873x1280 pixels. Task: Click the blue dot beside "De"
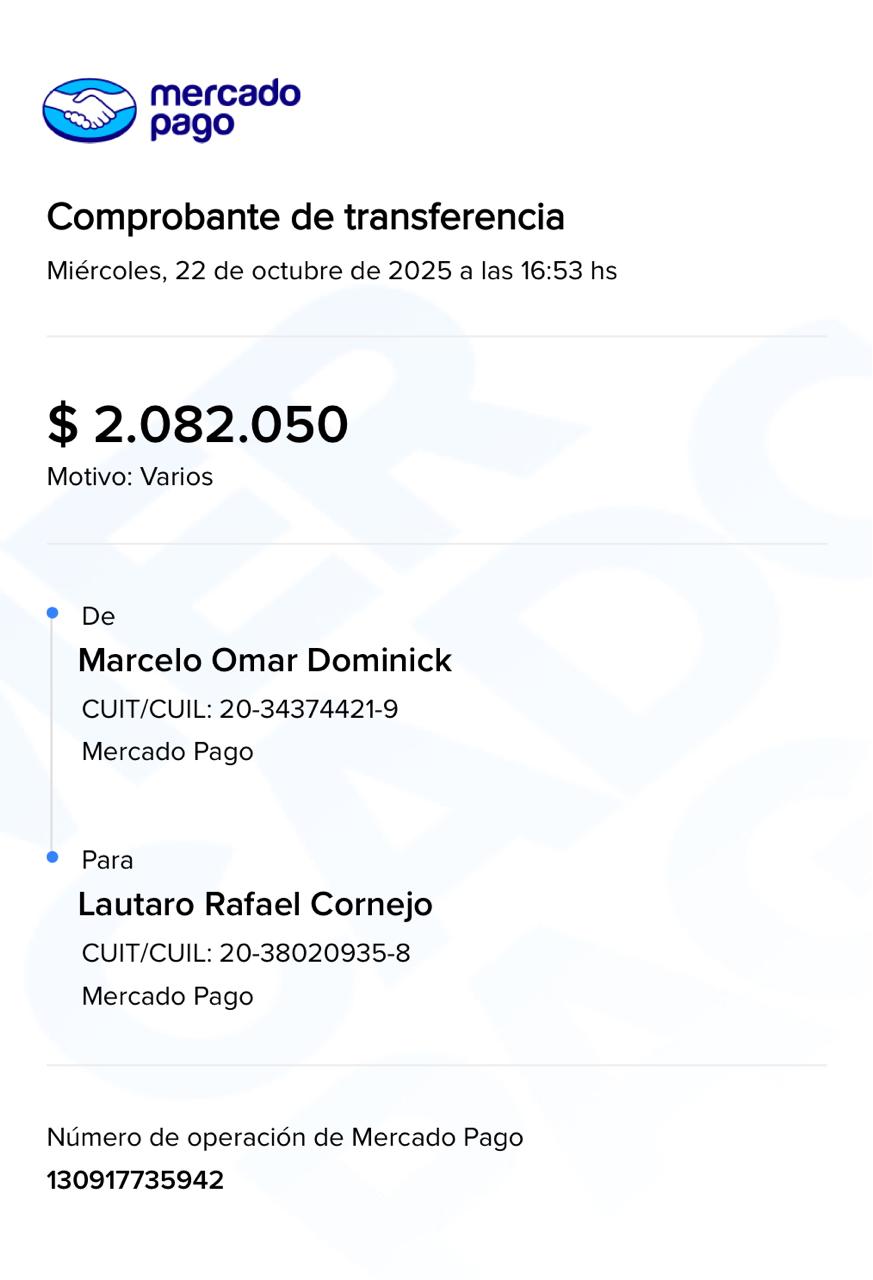click(x=53, y=613)
